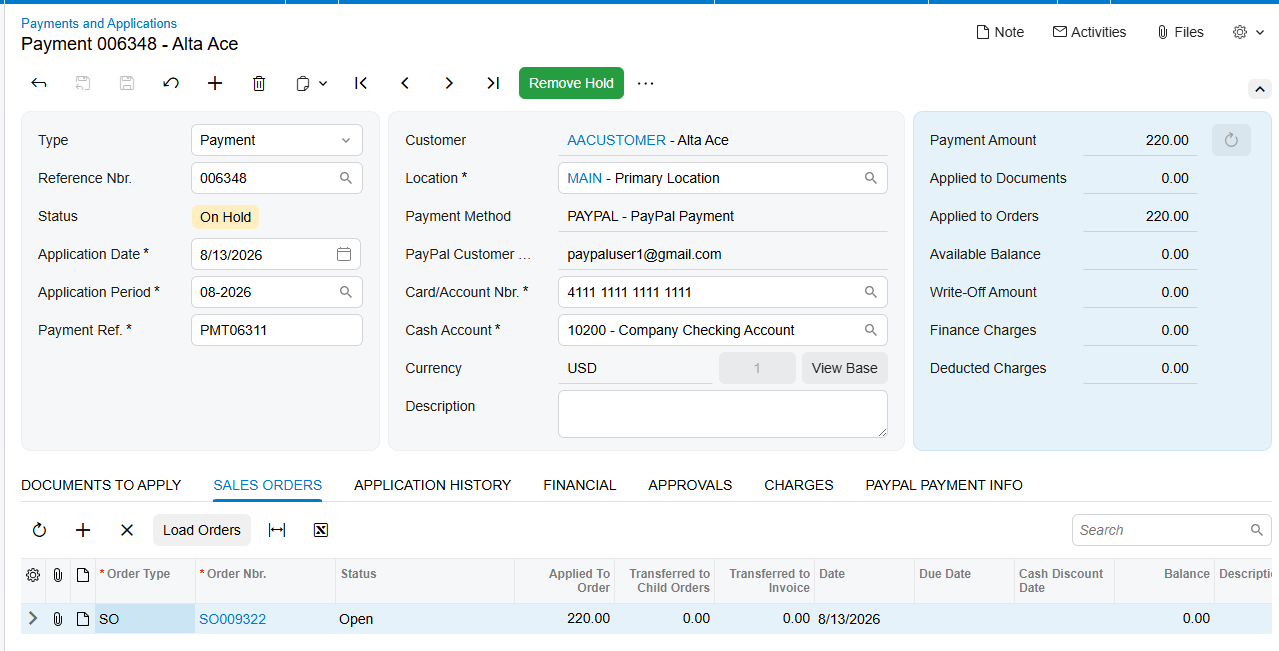Click the Files paperclip column header icon

(x=58, y=575)
